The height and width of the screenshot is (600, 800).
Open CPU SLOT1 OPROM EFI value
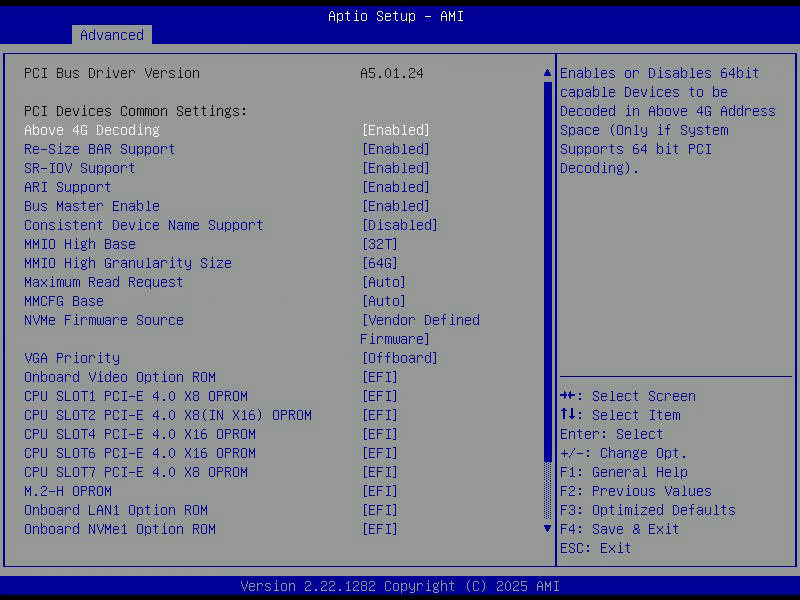point(380,396)
